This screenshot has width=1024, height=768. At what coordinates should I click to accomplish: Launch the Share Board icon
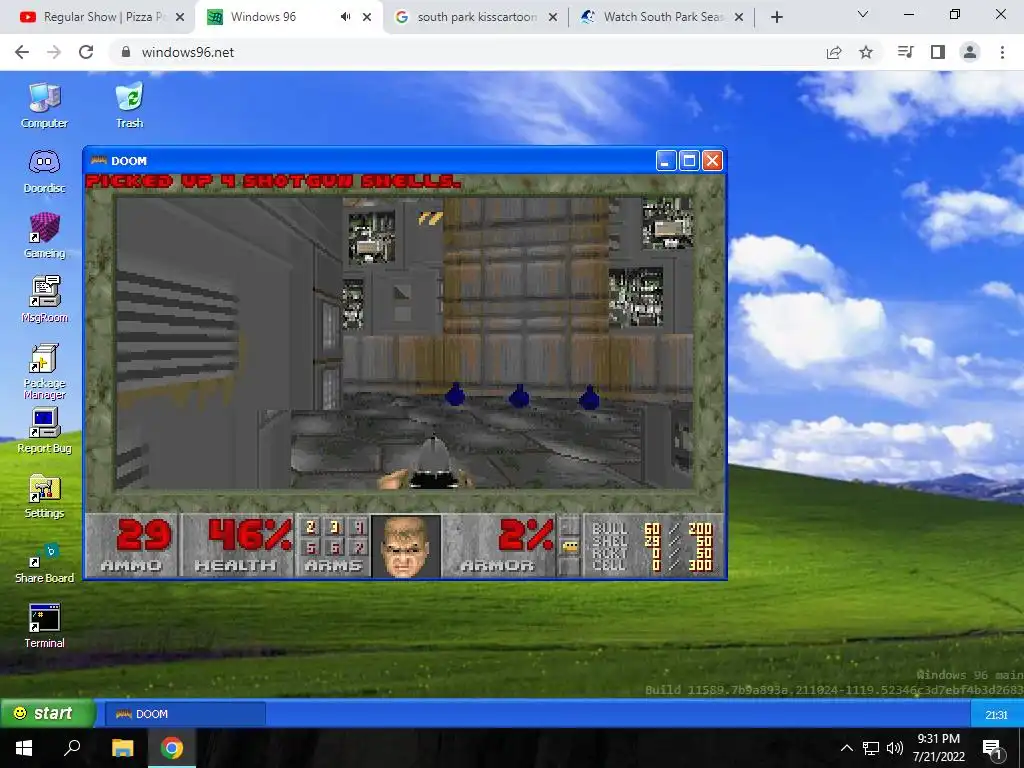[x=44, y=563]
